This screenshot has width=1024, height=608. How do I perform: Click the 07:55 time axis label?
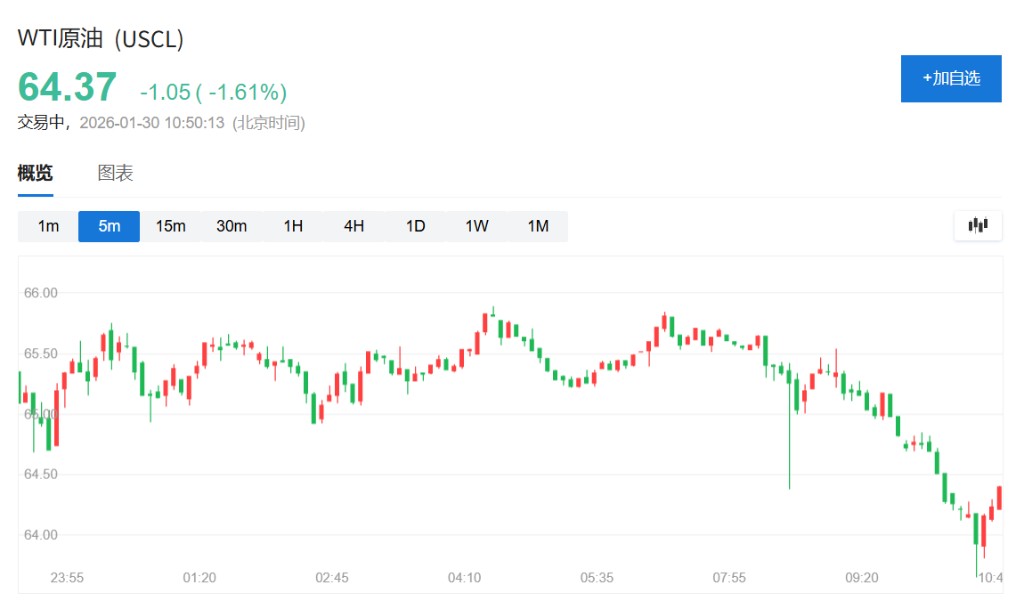pyautogui.click(x=729, y=578)
